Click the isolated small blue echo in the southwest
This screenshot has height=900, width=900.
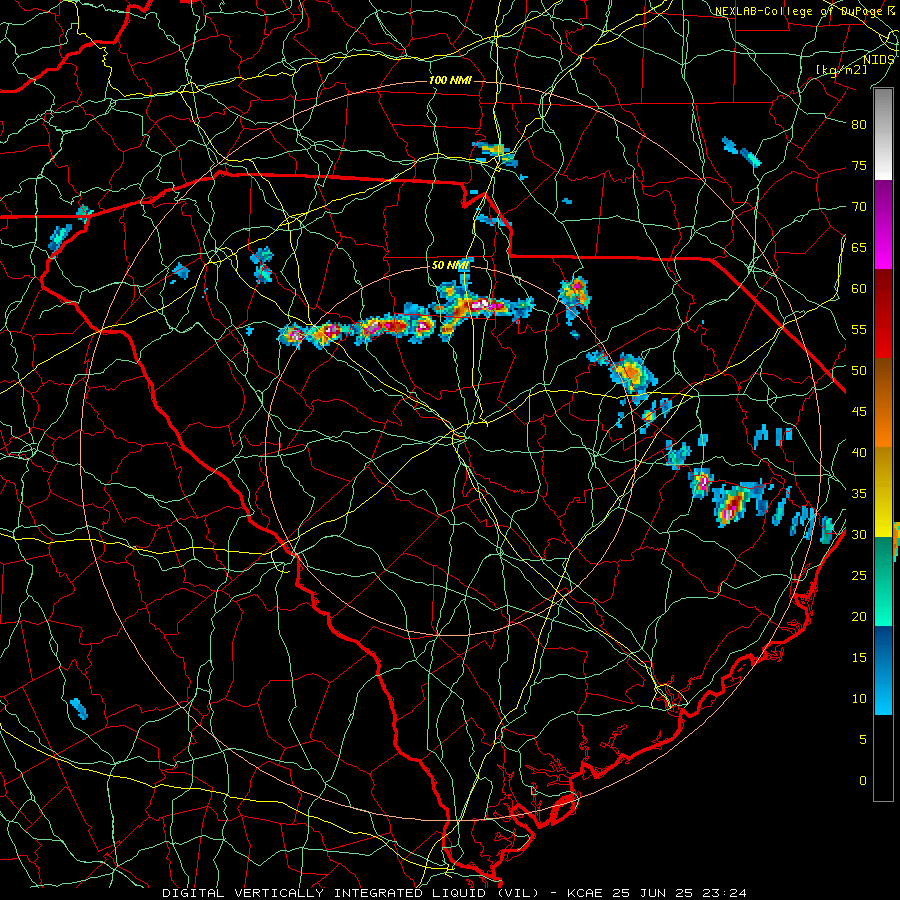79,708
